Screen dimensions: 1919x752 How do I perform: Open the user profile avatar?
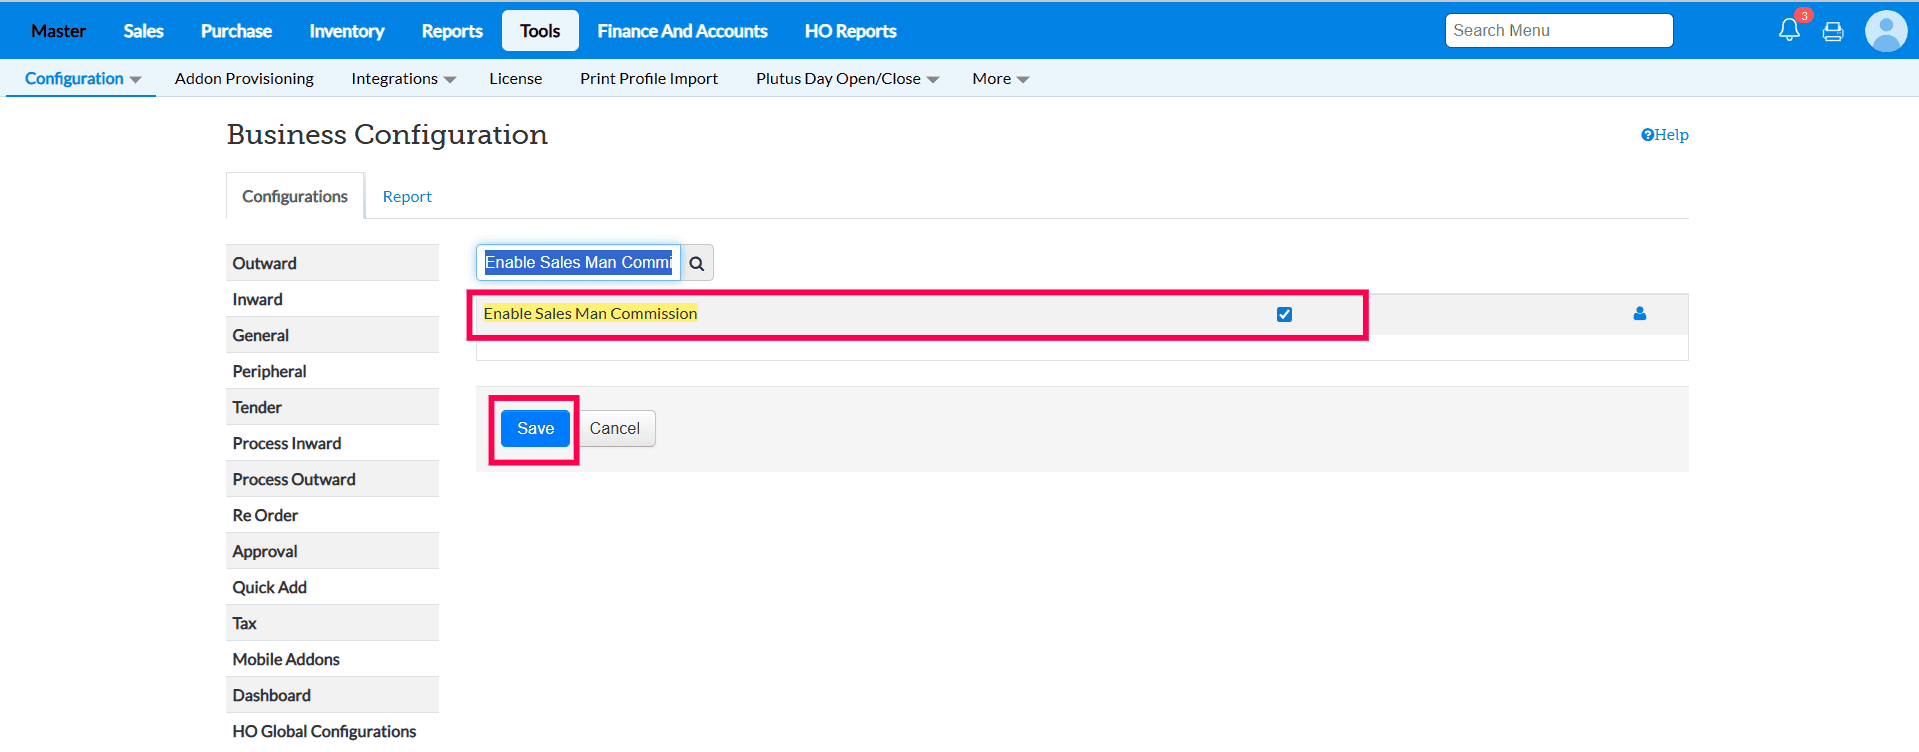pyautogui.click(x=1886, y=31)
